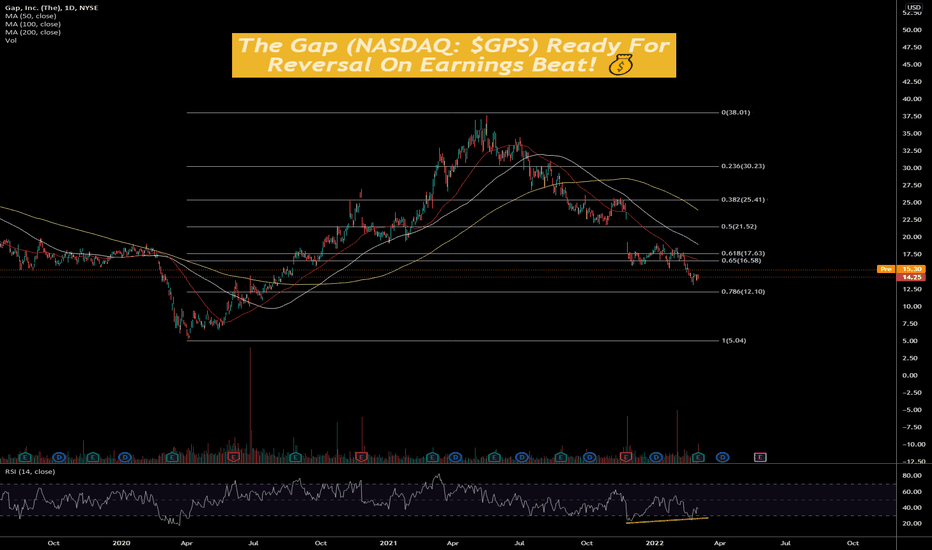932x550 pixels.
Task: Click the 0(38.01) Fibonacci level label
Action: tap(735, 112)
